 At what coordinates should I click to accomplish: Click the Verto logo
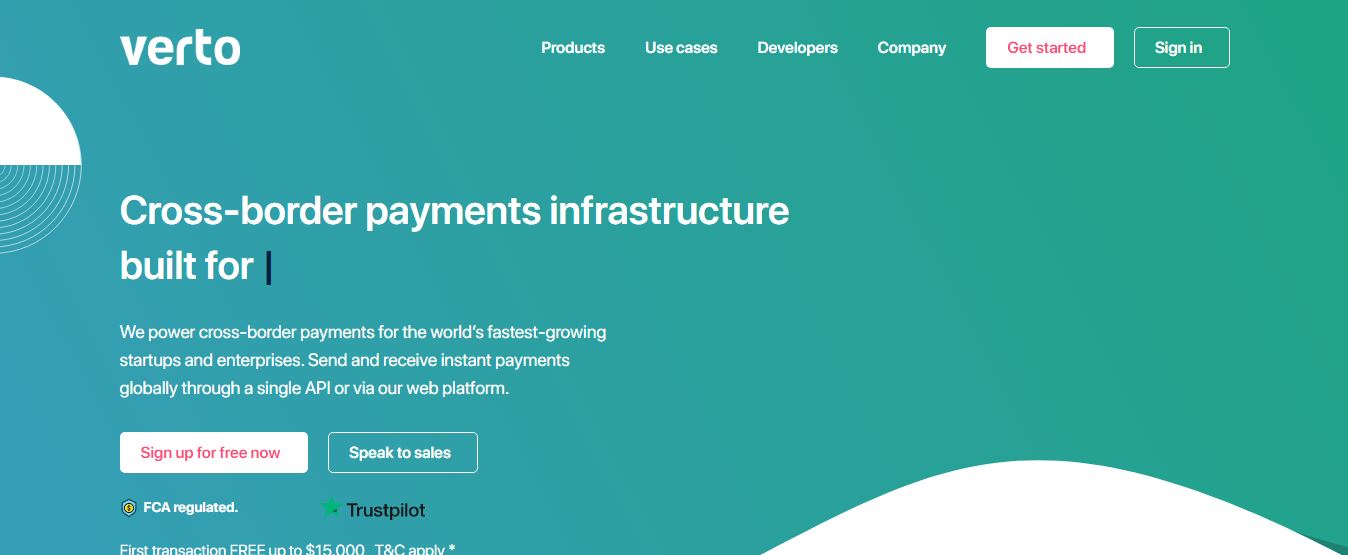click(x=180, y=48)
